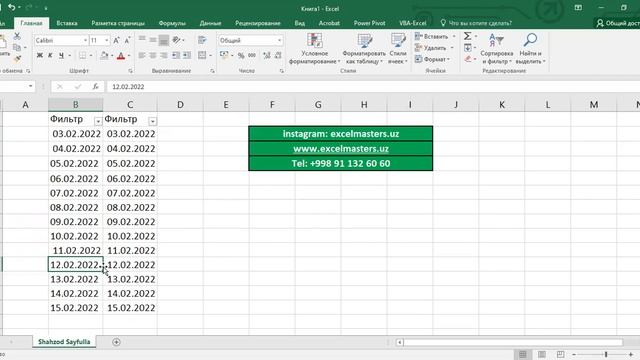Apply the fill color bucket
This screenshot has width=640, height=360.
(x=104, y=56)
